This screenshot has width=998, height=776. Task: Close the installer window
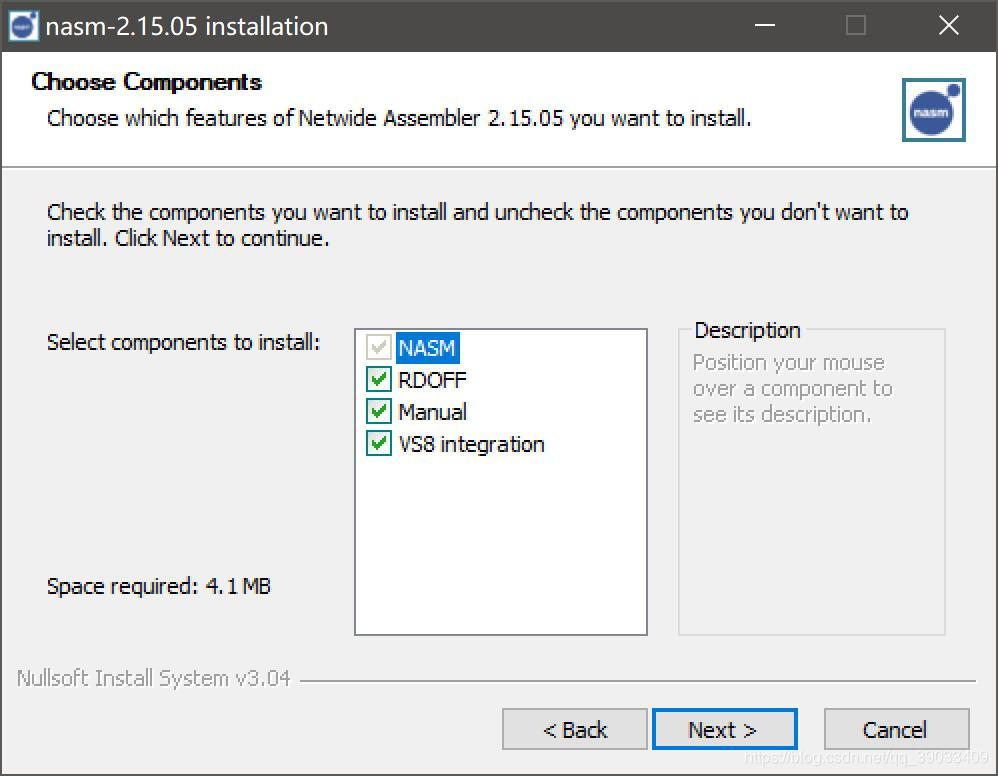coord(948,26)
